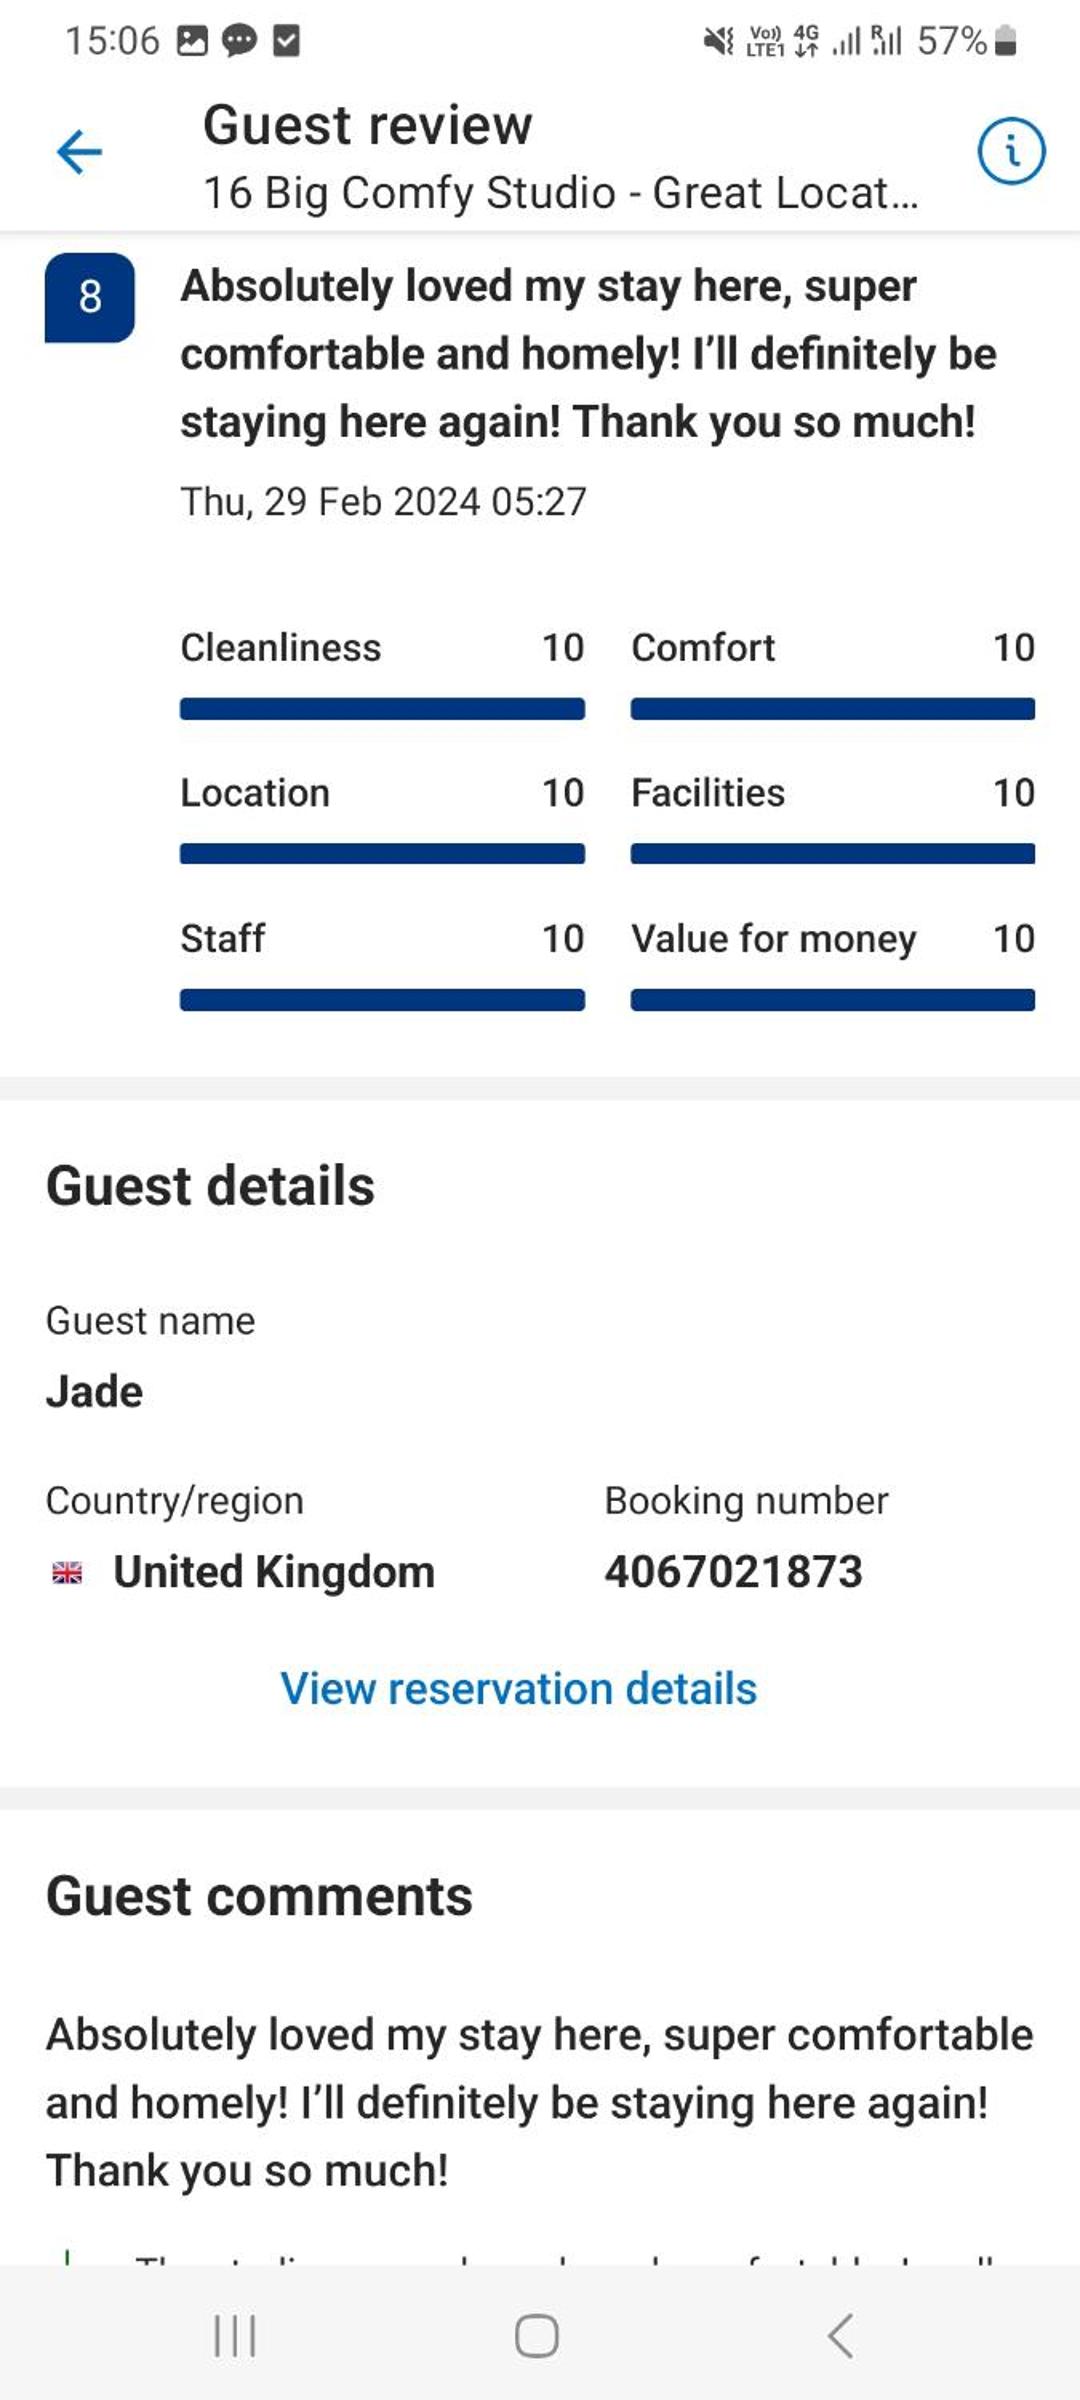
Task: Tap the Guest review page title
Action: tap(367, 125)
